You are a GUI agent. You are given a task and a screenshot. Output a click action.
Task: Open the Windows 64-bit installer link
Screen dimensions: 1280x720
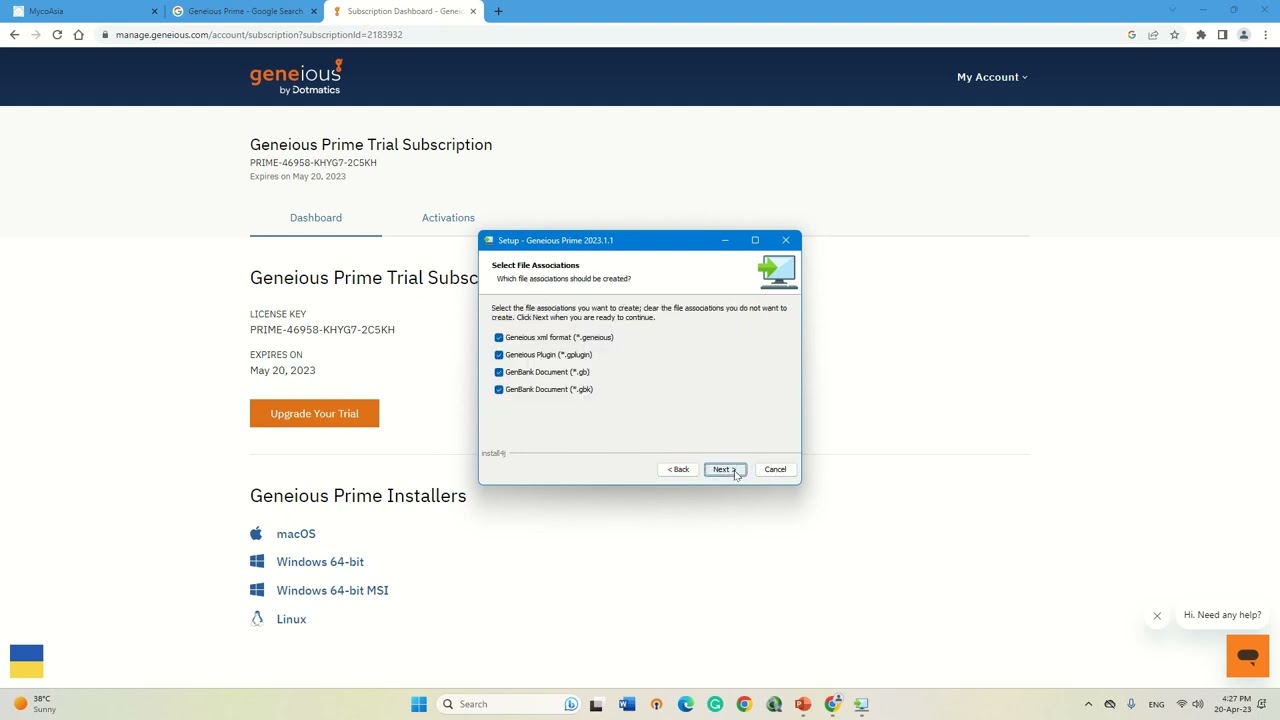pyautogui.click(x=320, y=562)
